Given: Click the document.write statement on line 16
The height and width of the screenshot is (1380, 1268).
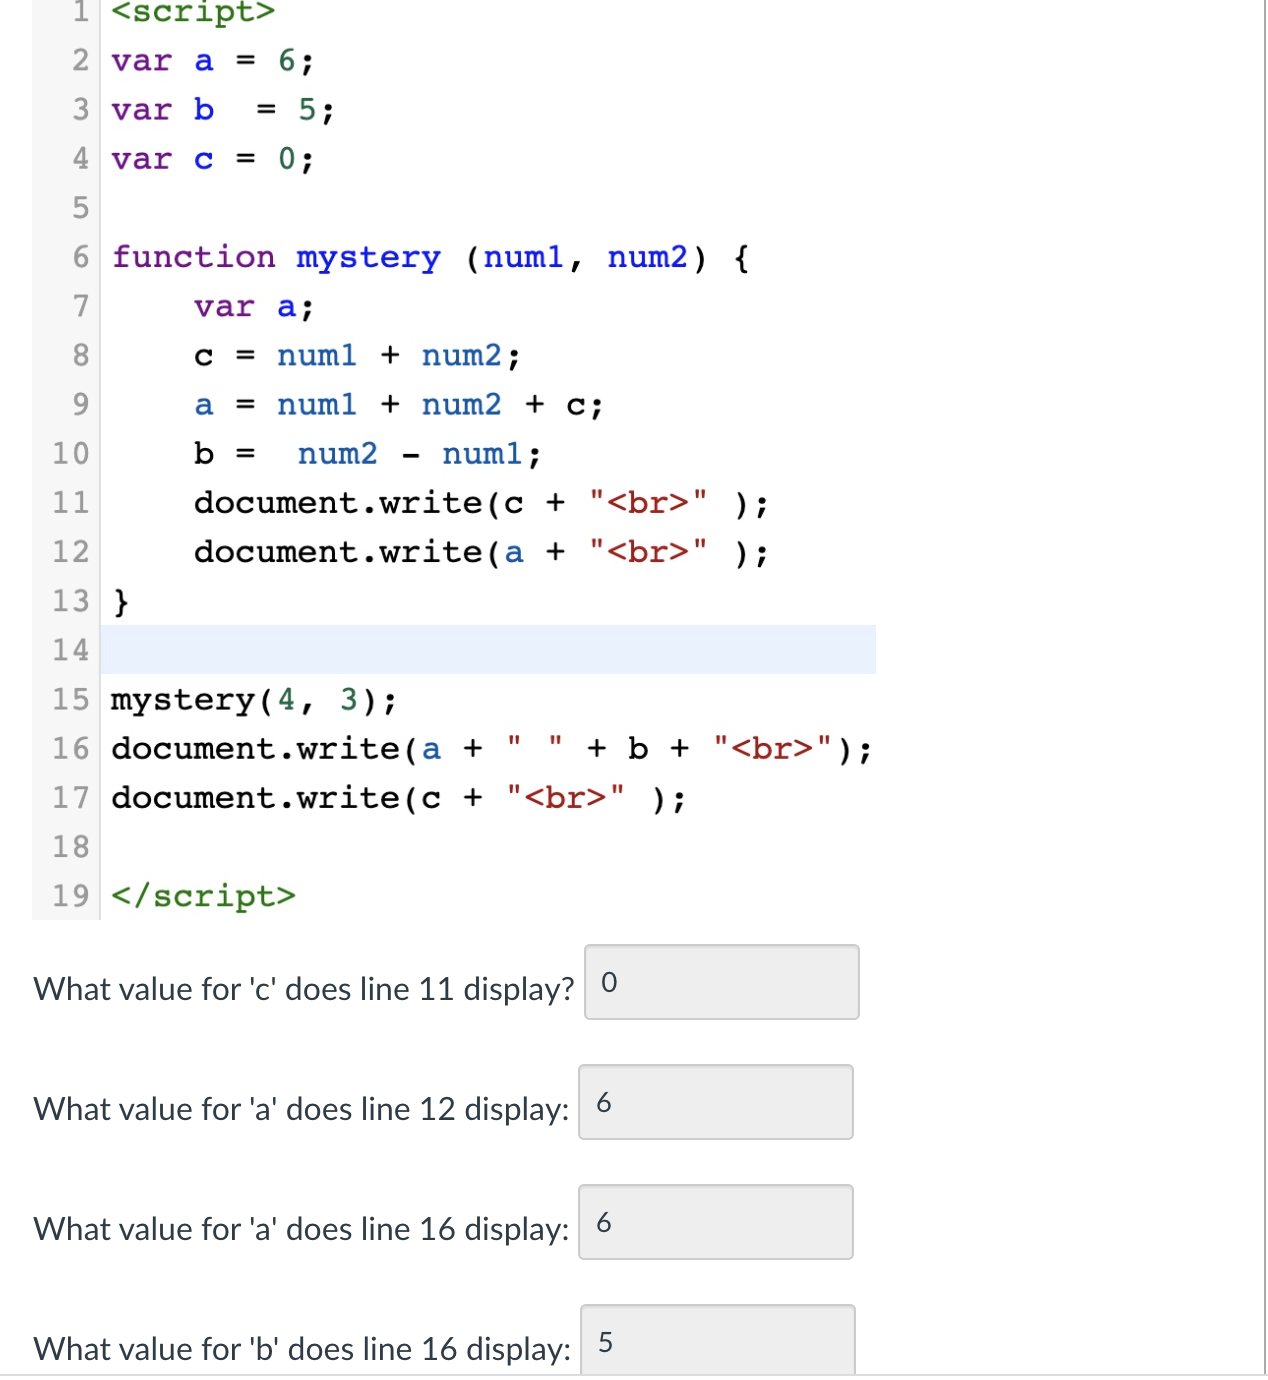Looking at the screenshot, I should (491, 749).
